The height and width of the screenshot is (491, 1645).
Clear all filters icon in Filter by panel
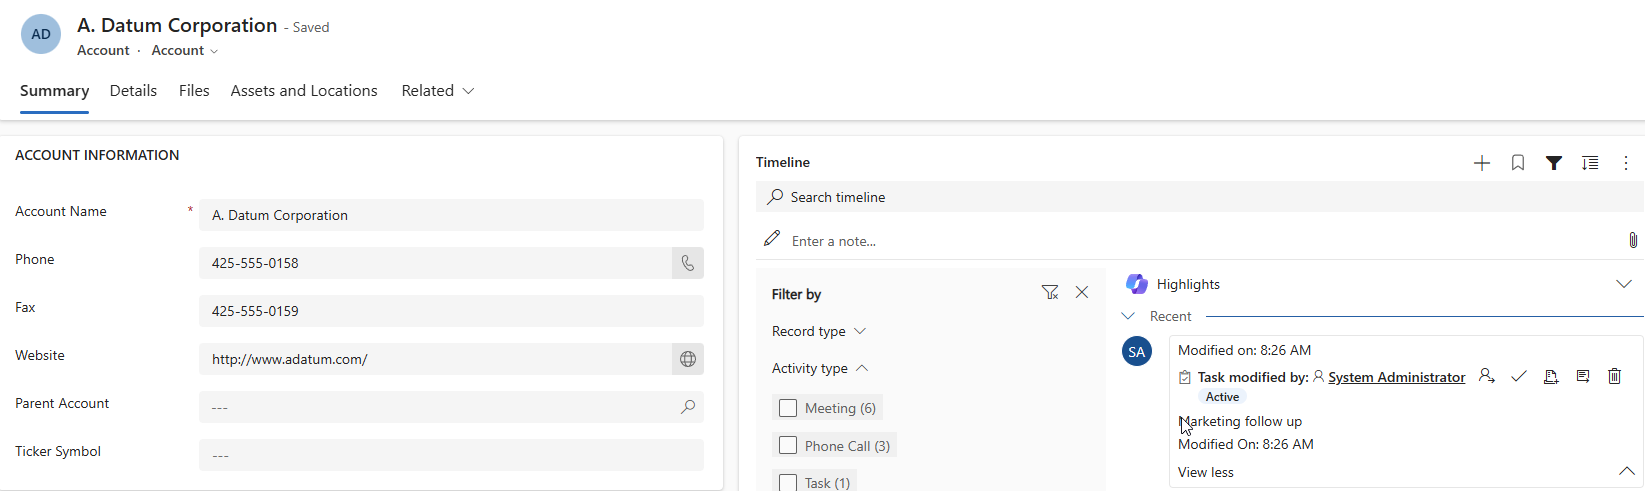(1050, 292)
